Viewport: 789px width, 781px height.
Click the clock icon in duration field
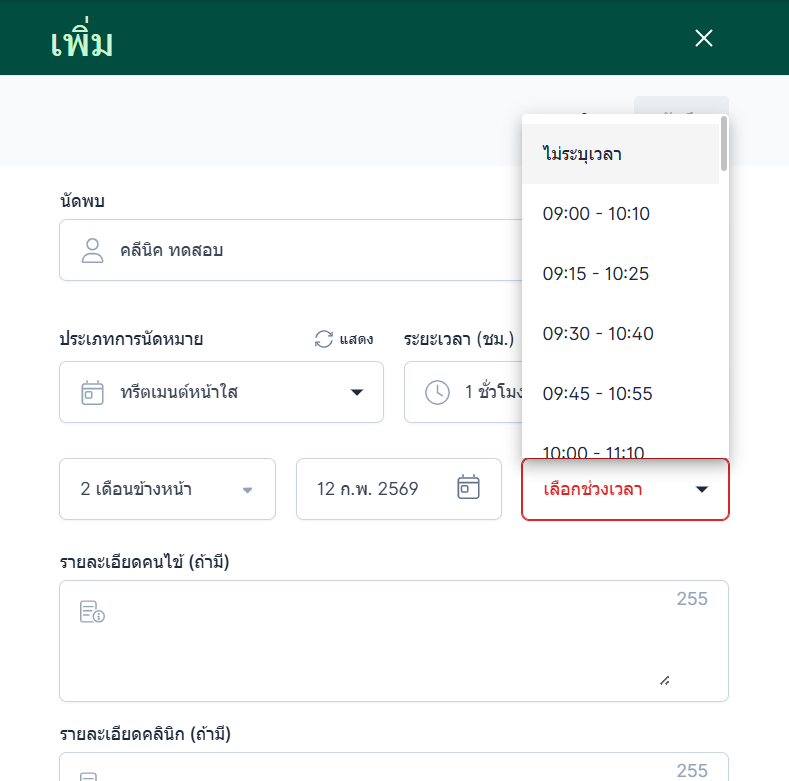coord(437,392)
